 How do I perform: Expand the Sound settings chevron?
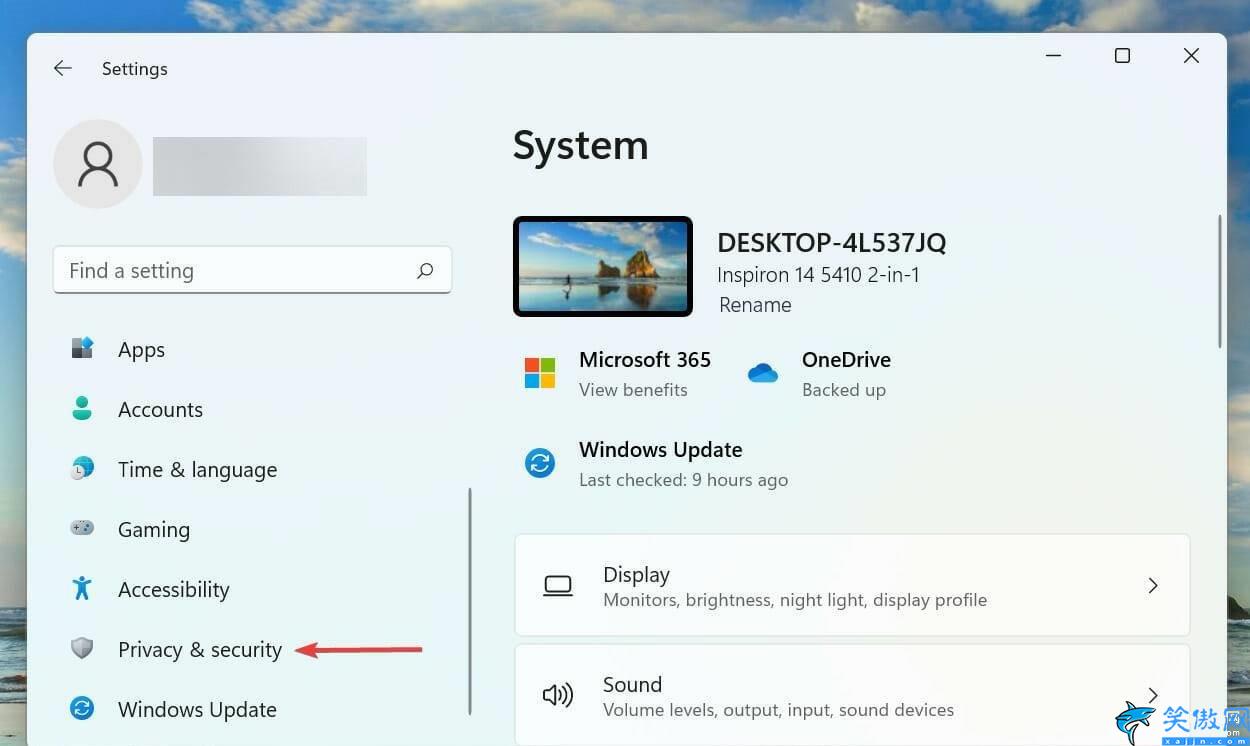[1153, 695]
